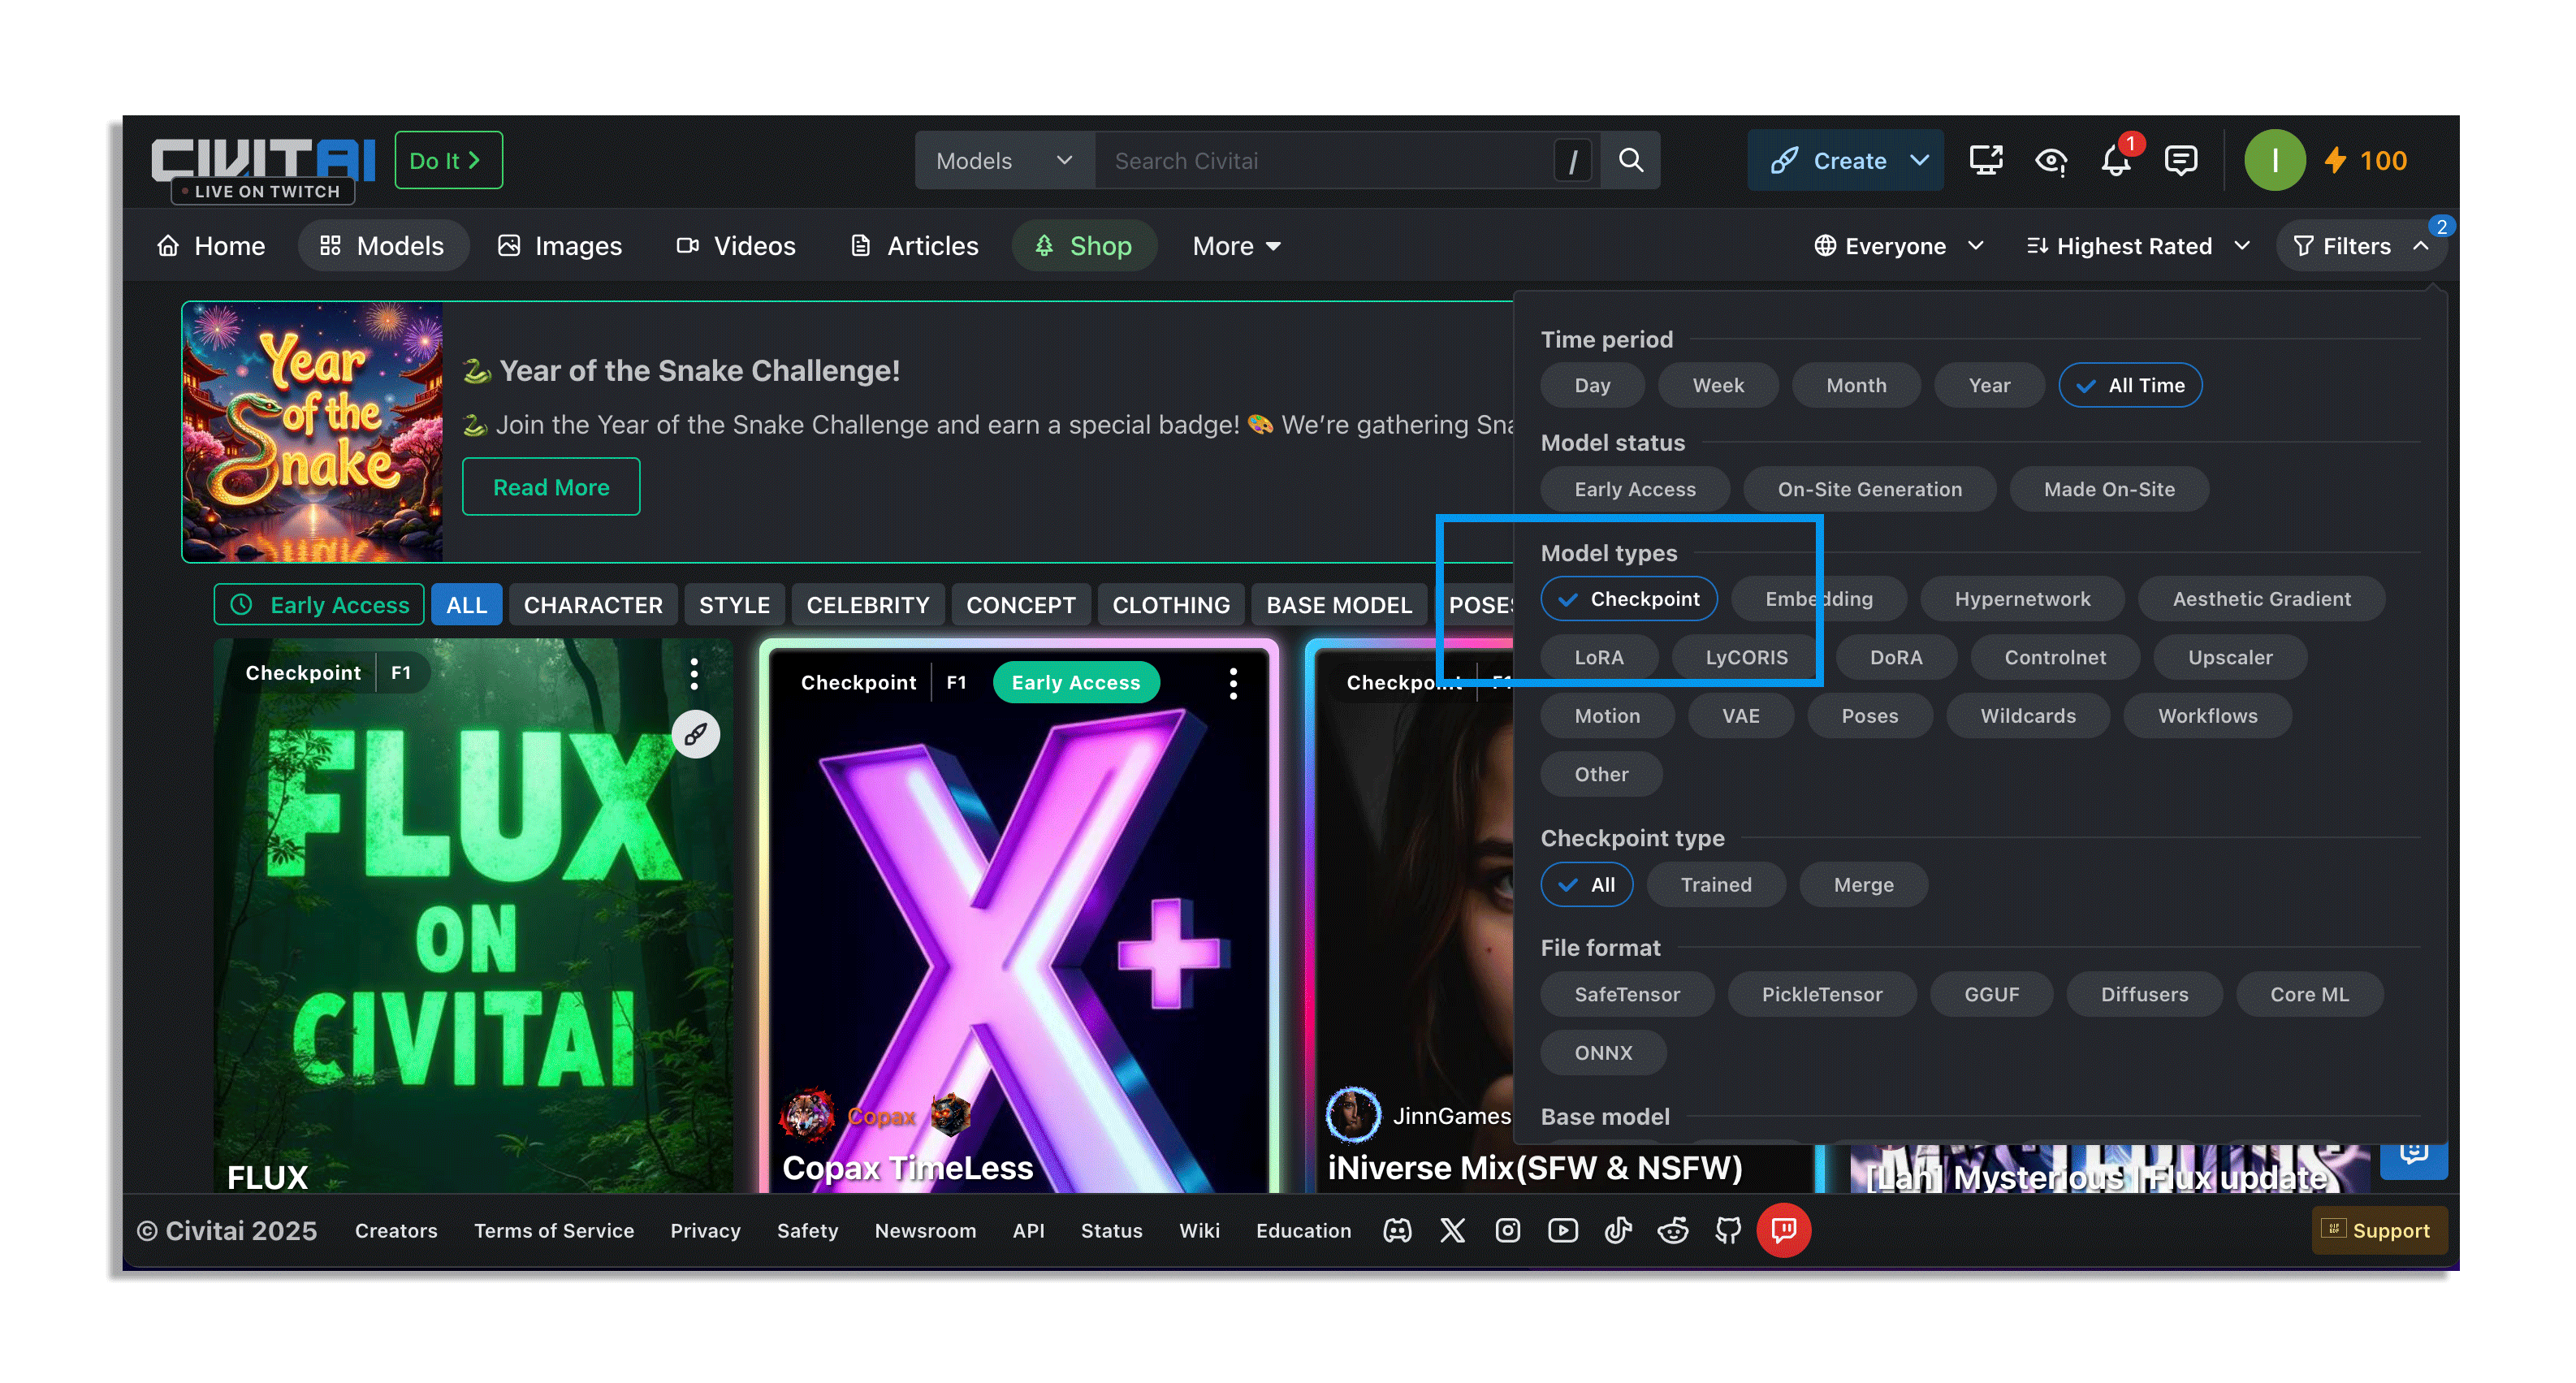The image size is (2576, 1383).
Task: Expand the Models search category dropdown
Action: pyautogui.click(x=1003, y=161)
